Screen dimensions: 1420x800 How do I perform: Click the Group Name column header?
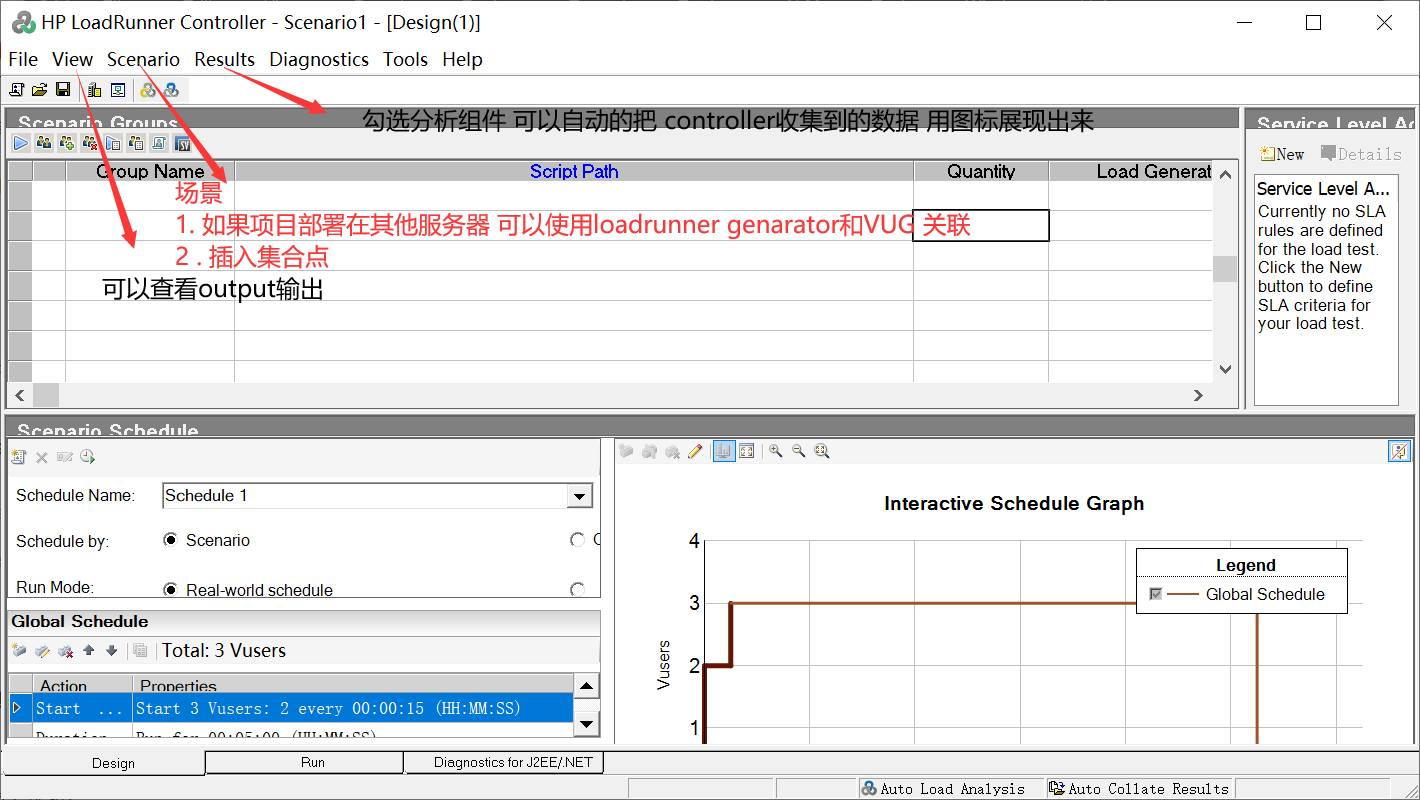click(150, 171)
